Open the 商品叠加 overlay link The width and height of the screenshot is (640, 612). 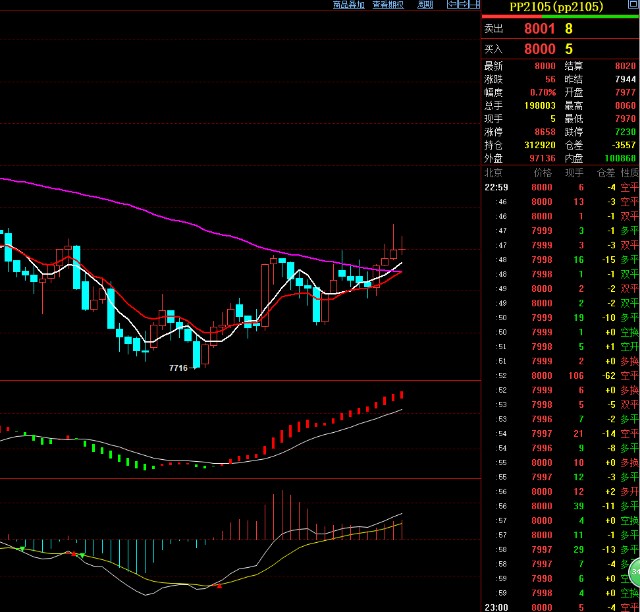(x=348, y=5)
